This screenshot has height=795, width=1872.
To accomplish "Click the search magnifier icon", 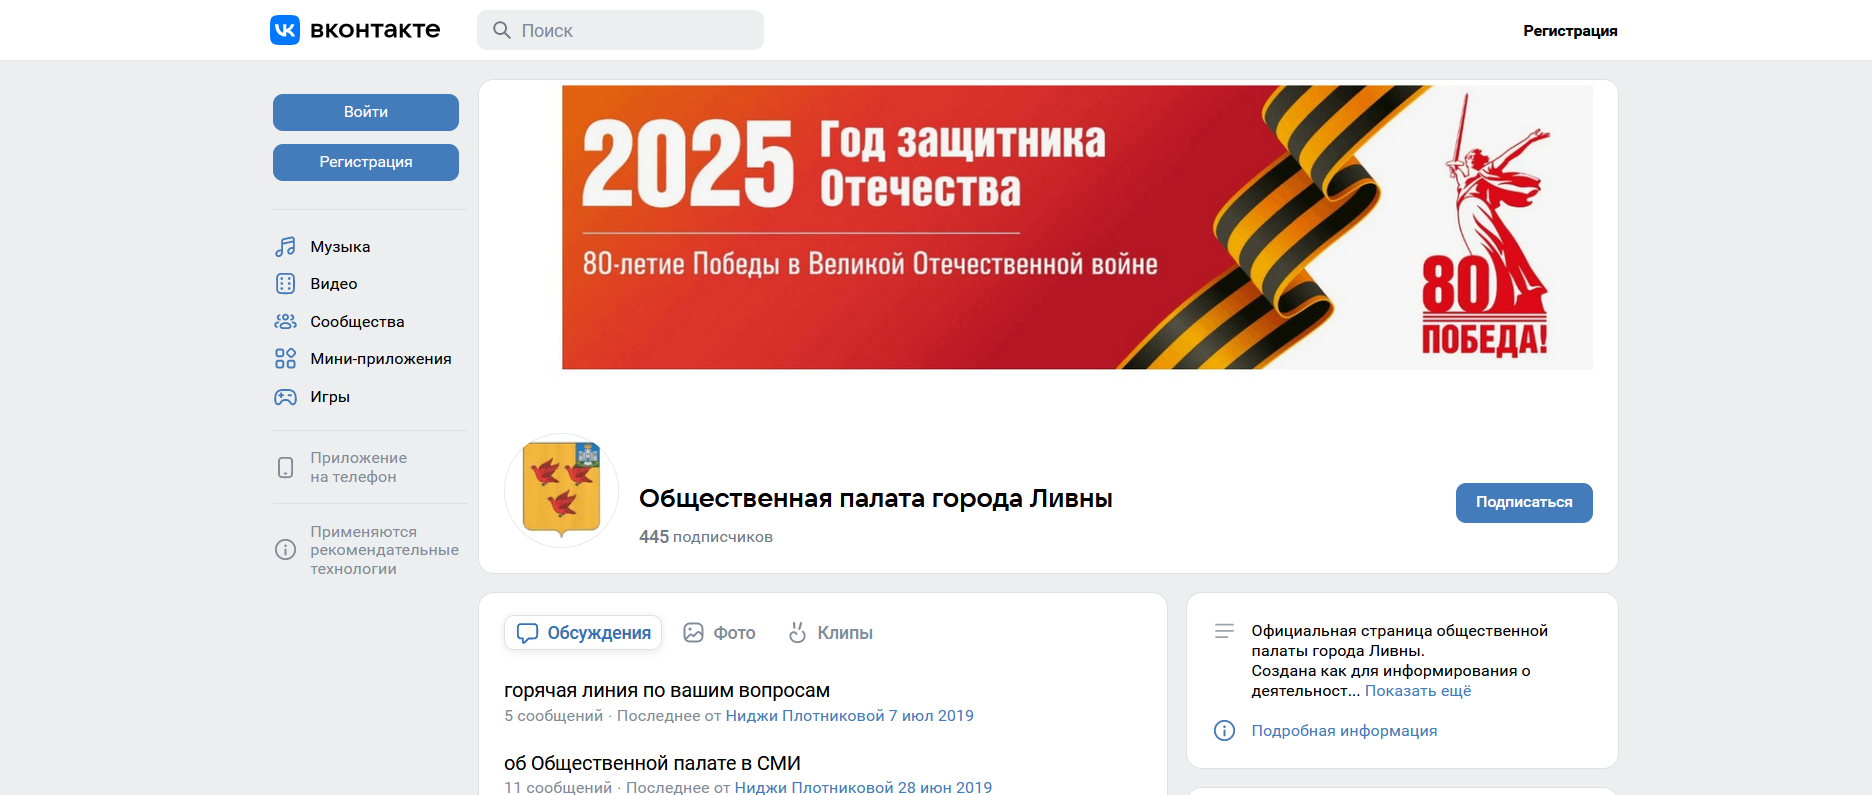I will click(x=502, y=30).
